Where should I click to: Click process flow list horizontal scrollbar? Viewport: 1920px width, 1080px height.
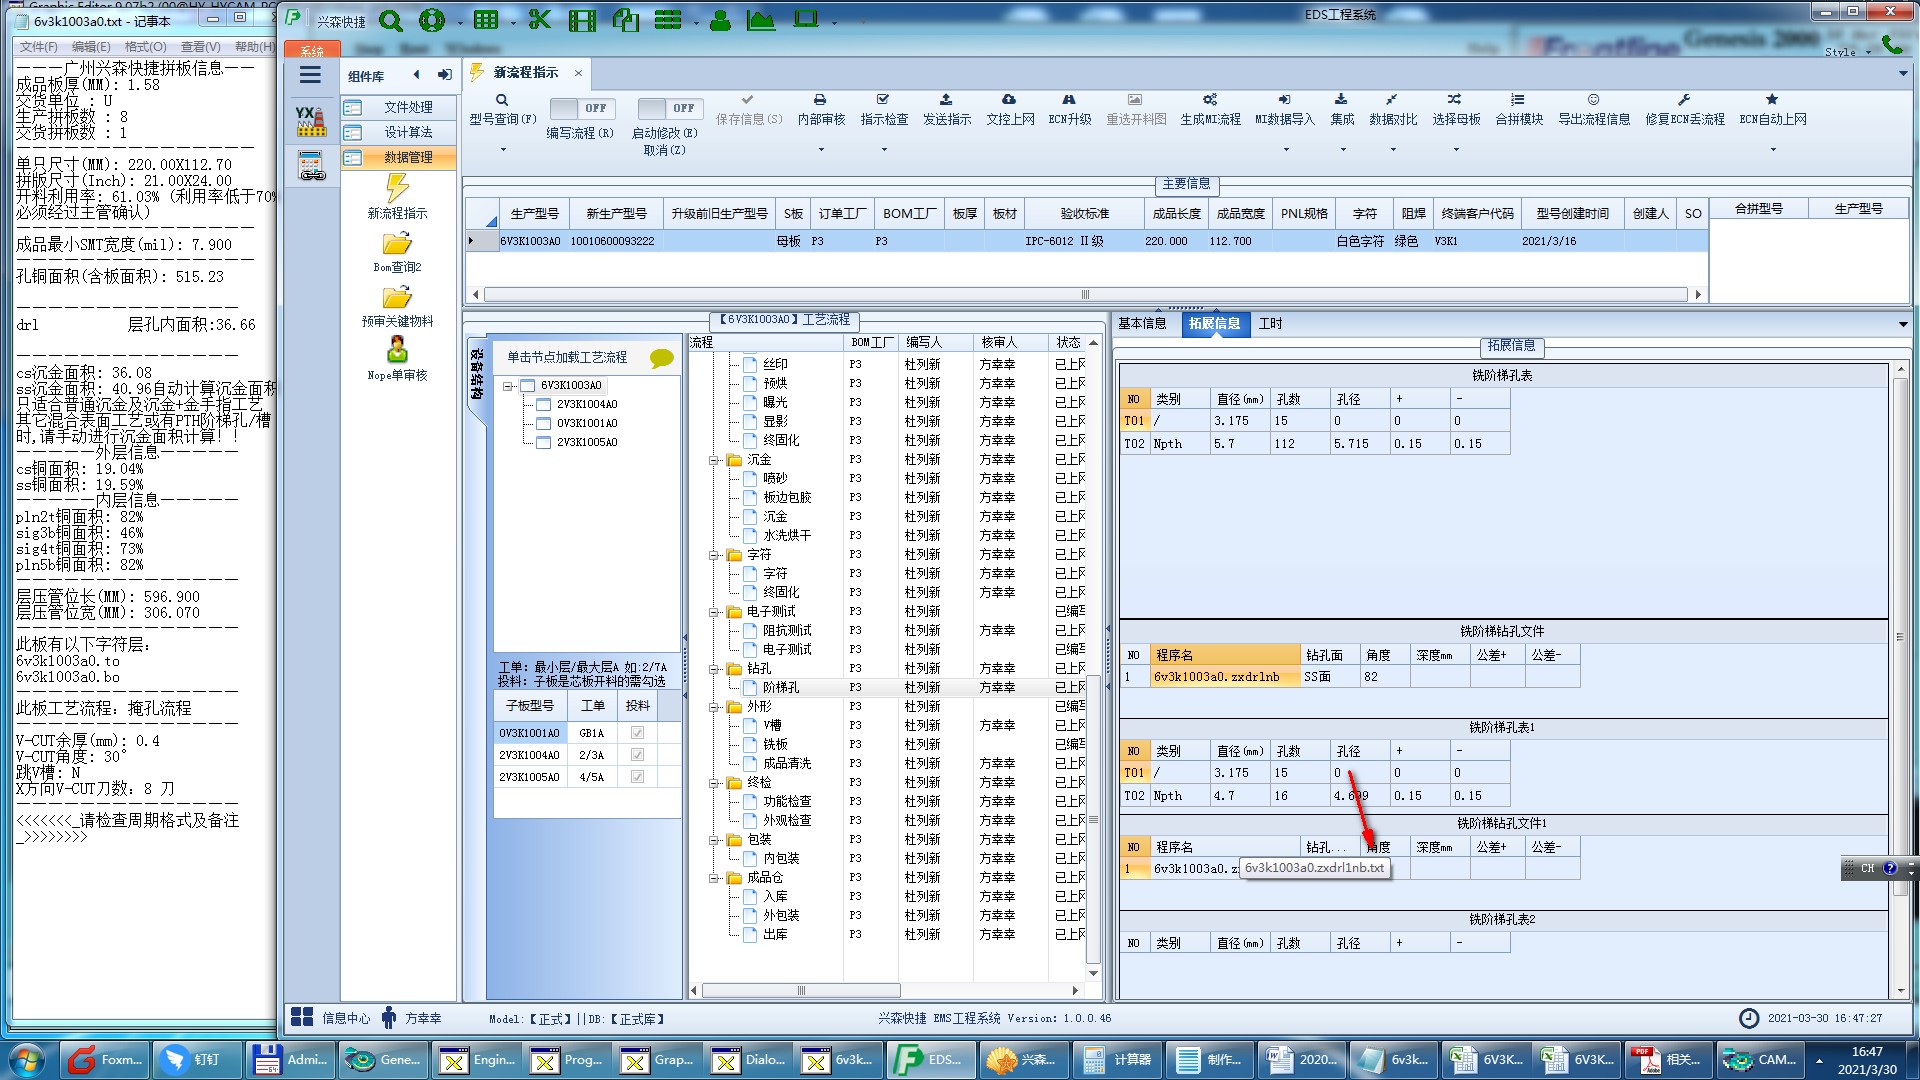[801, 991]
